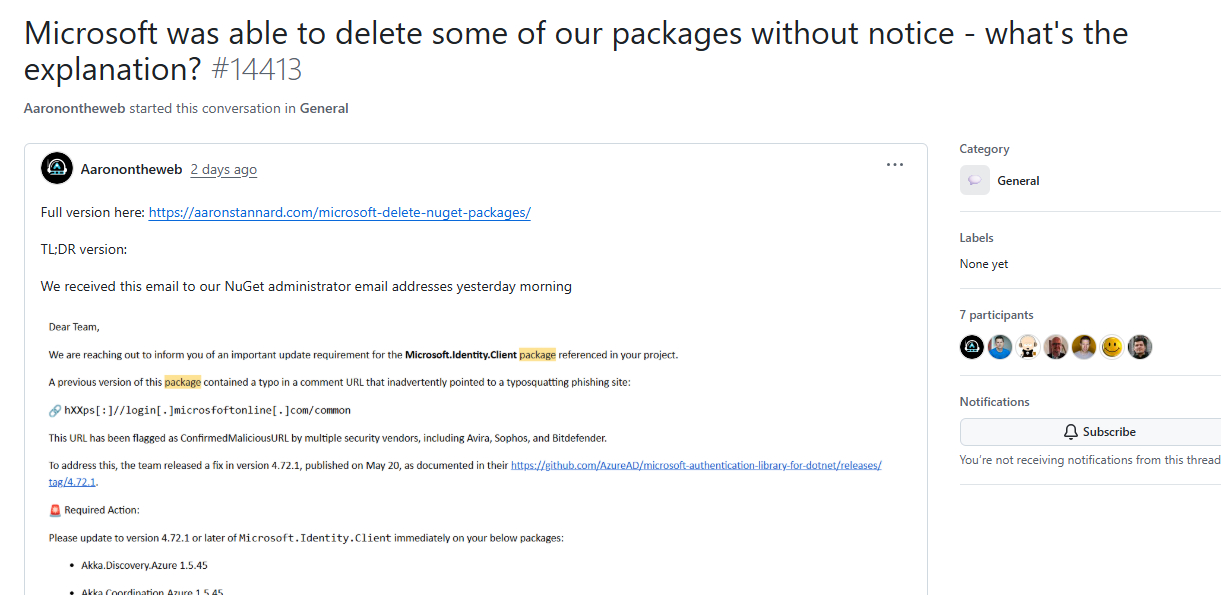Open the General category label in the sidebar
The width and height of the screenshot is (1221, 595).
[x=1018, y=181]
